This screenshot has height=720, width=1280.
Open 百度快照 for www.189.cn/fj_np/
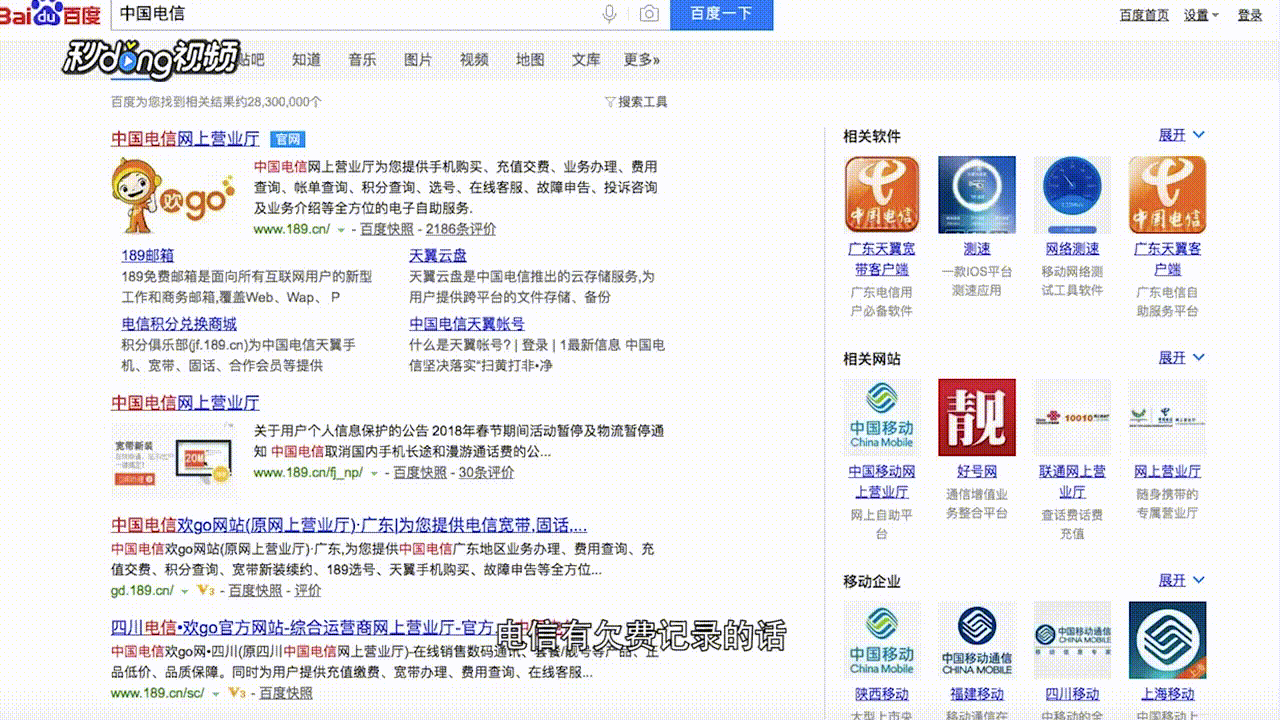pos(420,473)
